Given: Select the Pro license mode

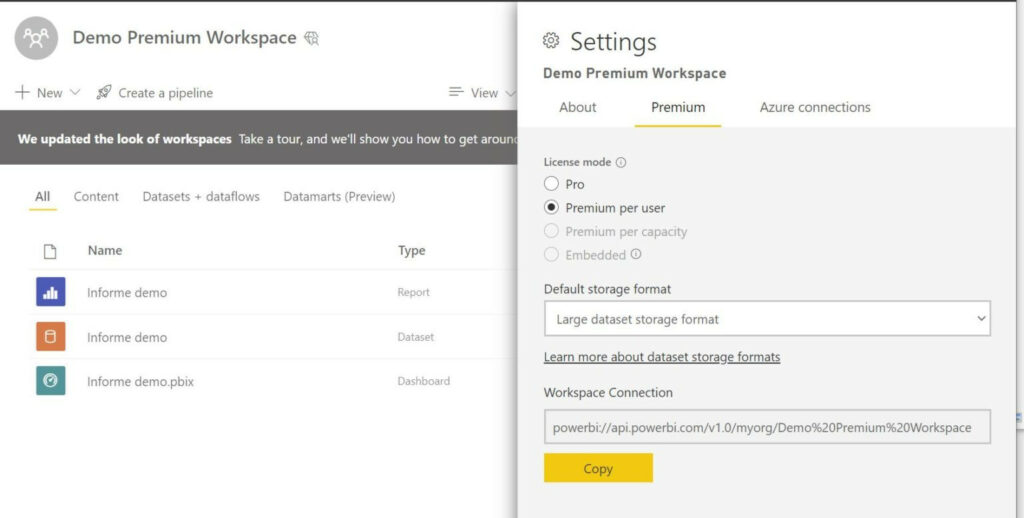Looking at the screenshot, I should tap(551, 184).
